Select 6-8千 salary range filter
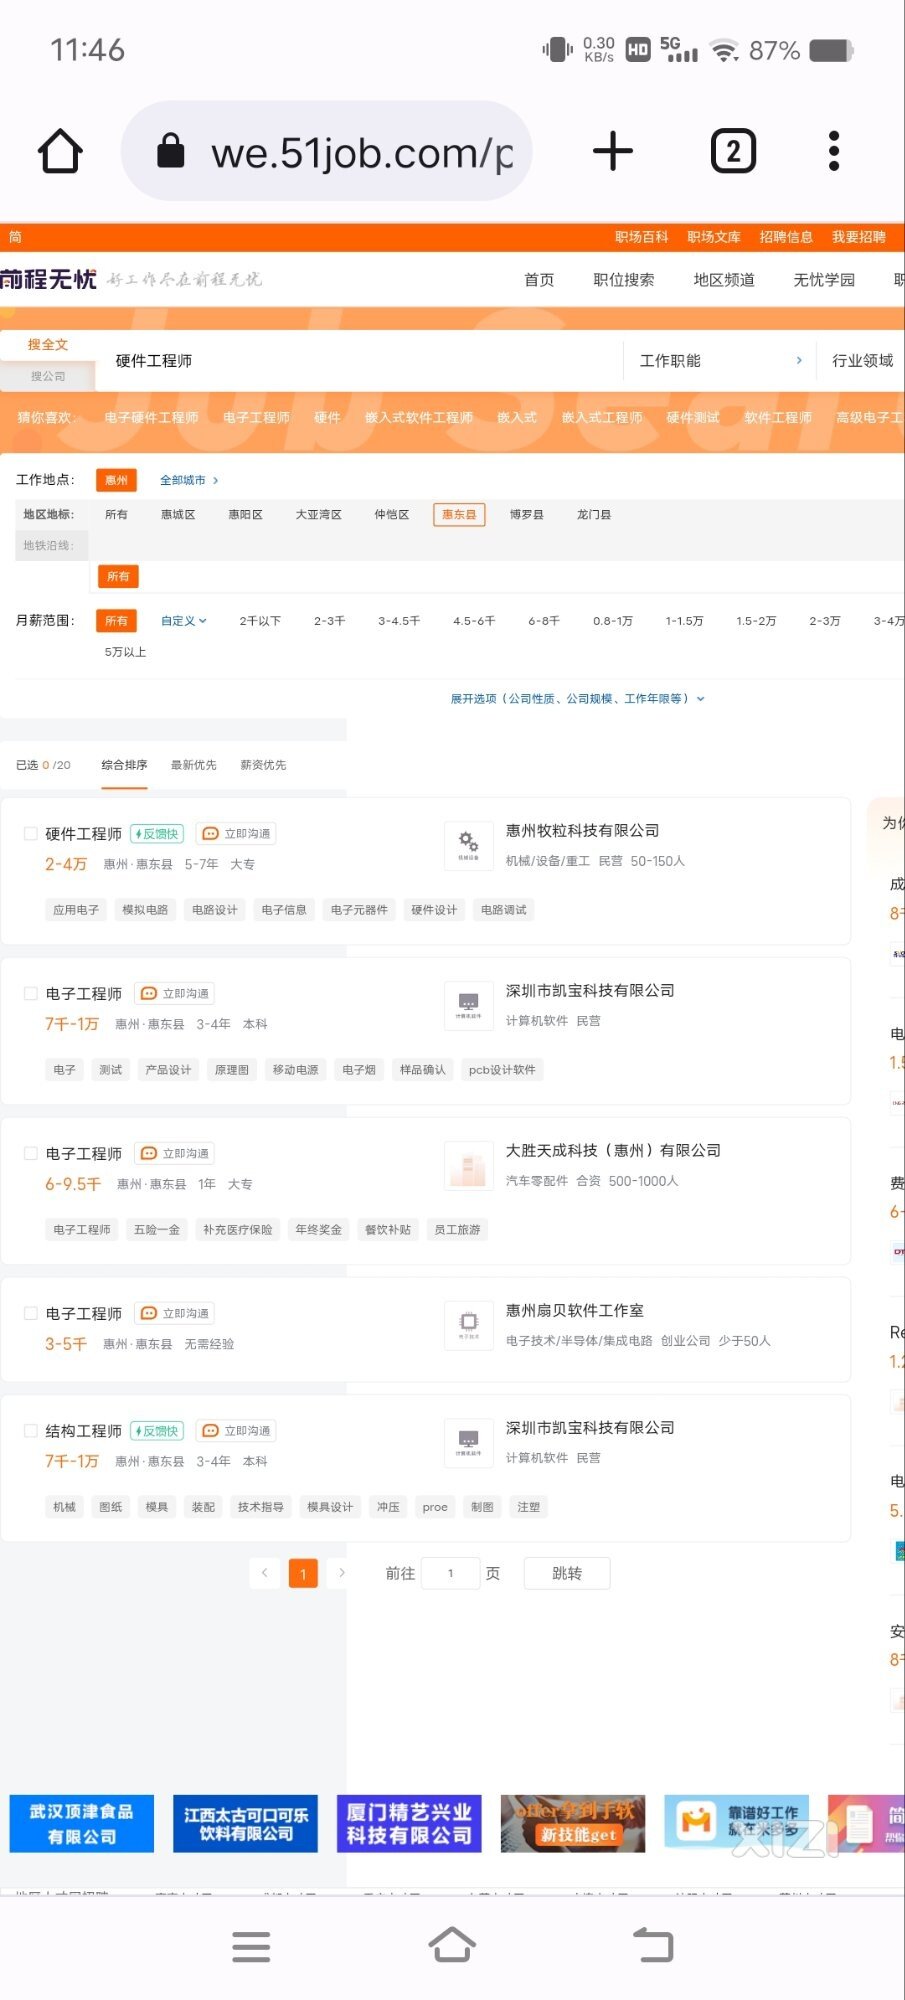Screen dimensions: 905x2000 coord(544,621)
